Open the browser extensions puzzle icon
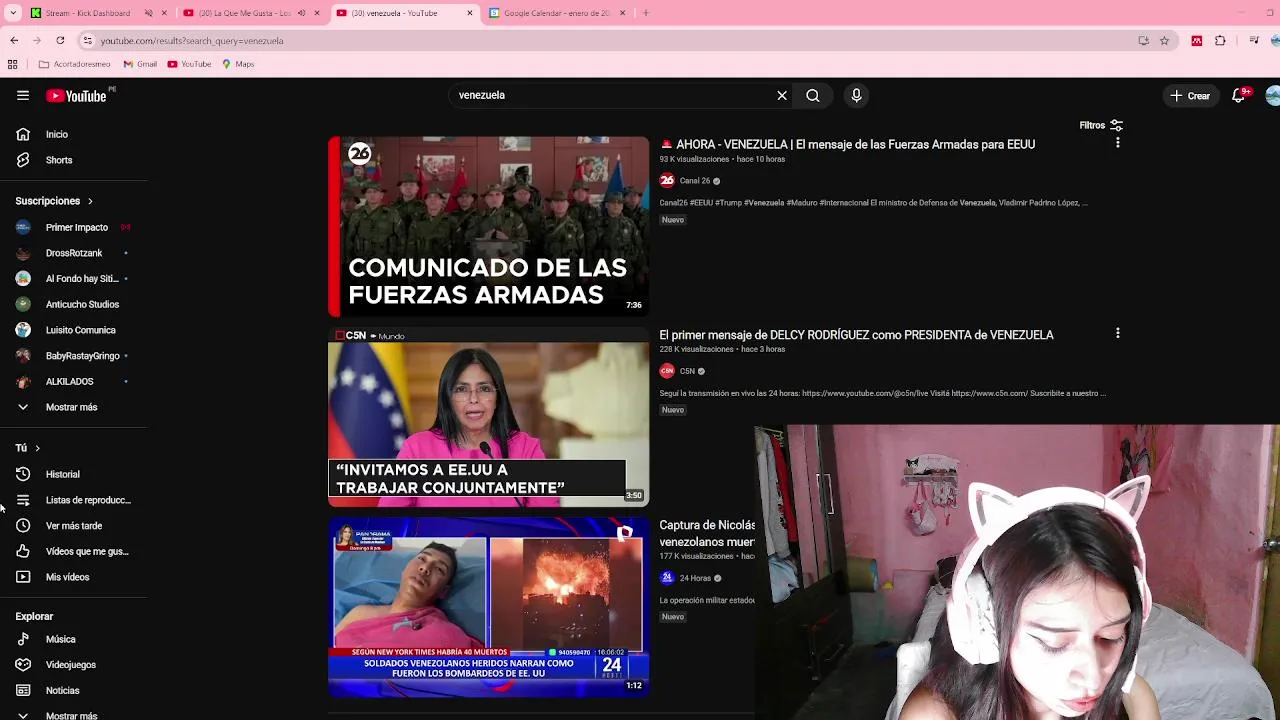Viewport: 1280px width, 720px height. coord(1220,40)
